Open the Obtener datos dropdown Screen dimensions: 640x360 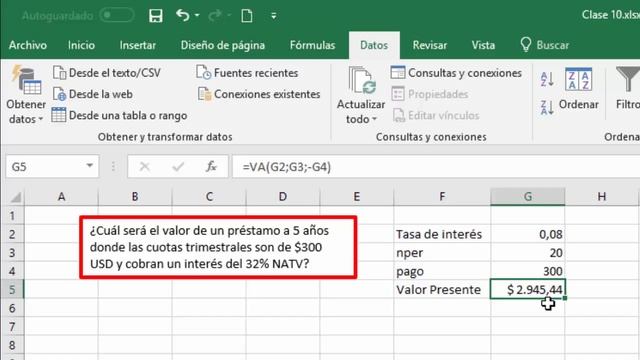click(25, 95)
